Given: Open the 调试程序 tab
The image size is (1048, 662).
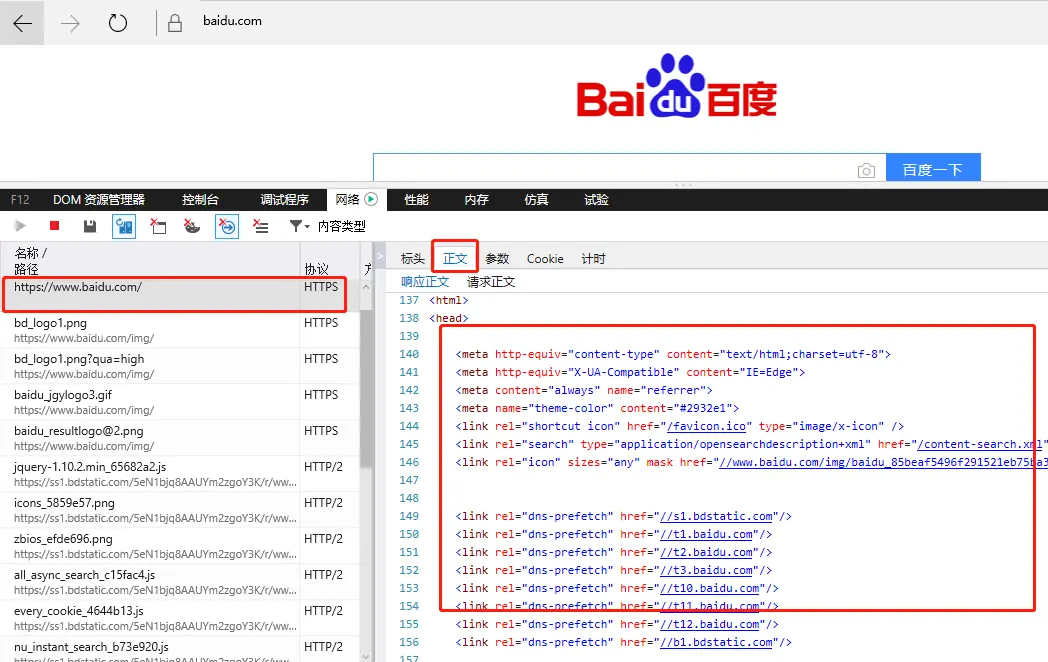Looking at the screenshot, I should pyautogui.click(x=284, y=199).
